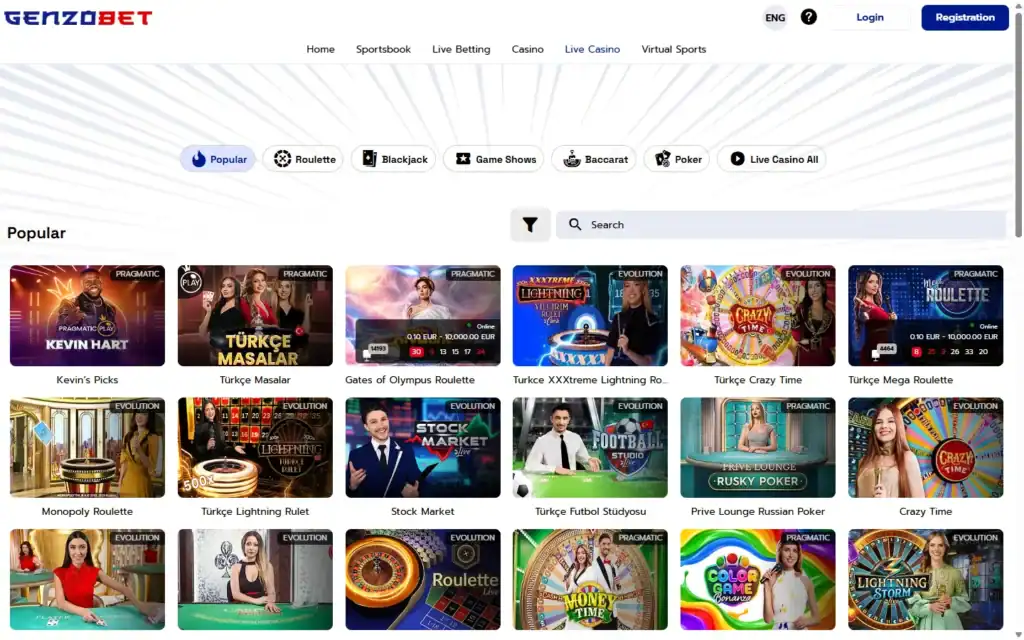Click the Genzobet logo

click(78, 18)
